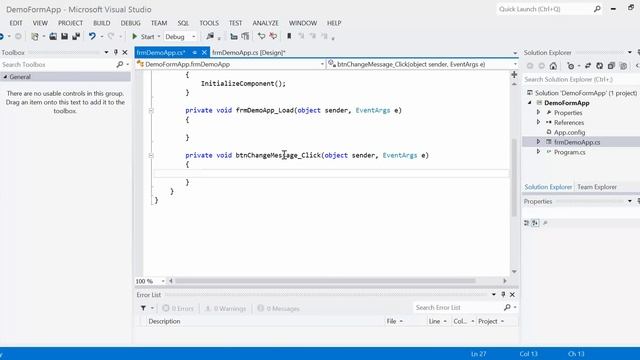Click the uncomment lines icon
This screenshot has height=360, width=640.
click(x=273, y=36)
